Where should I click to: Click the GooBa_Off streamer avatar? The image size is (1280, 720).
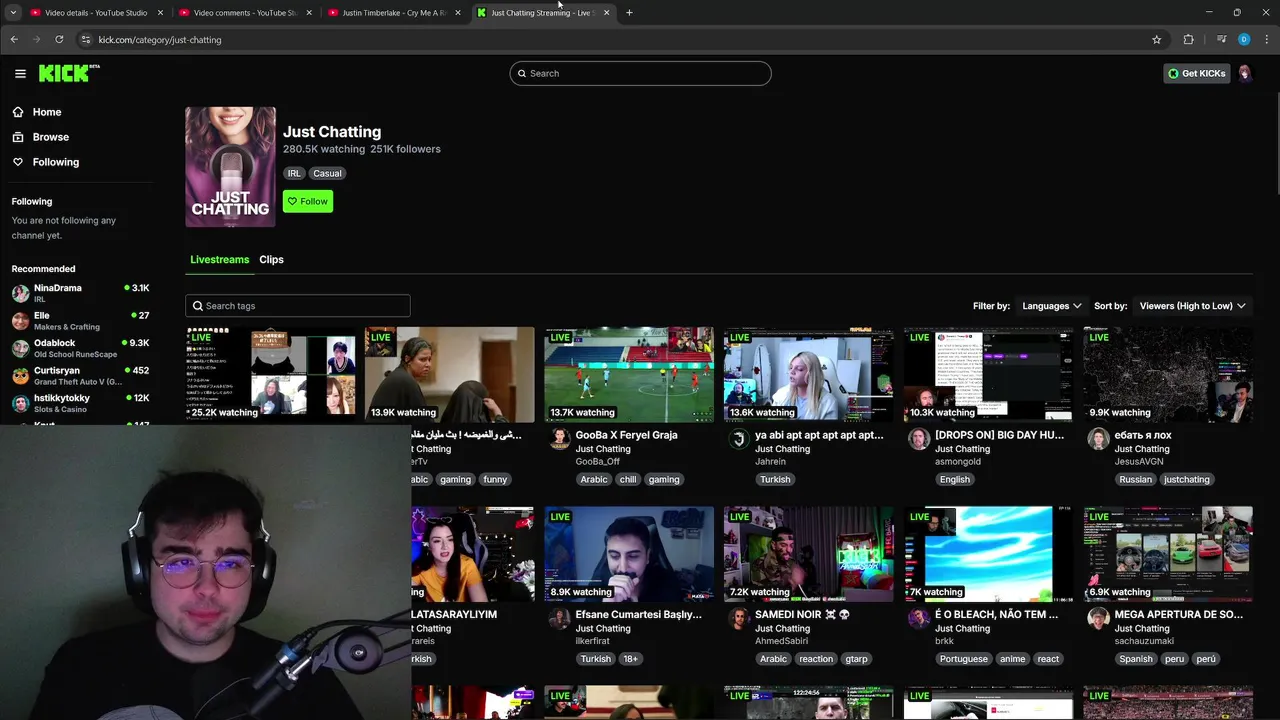click(560, 438)
